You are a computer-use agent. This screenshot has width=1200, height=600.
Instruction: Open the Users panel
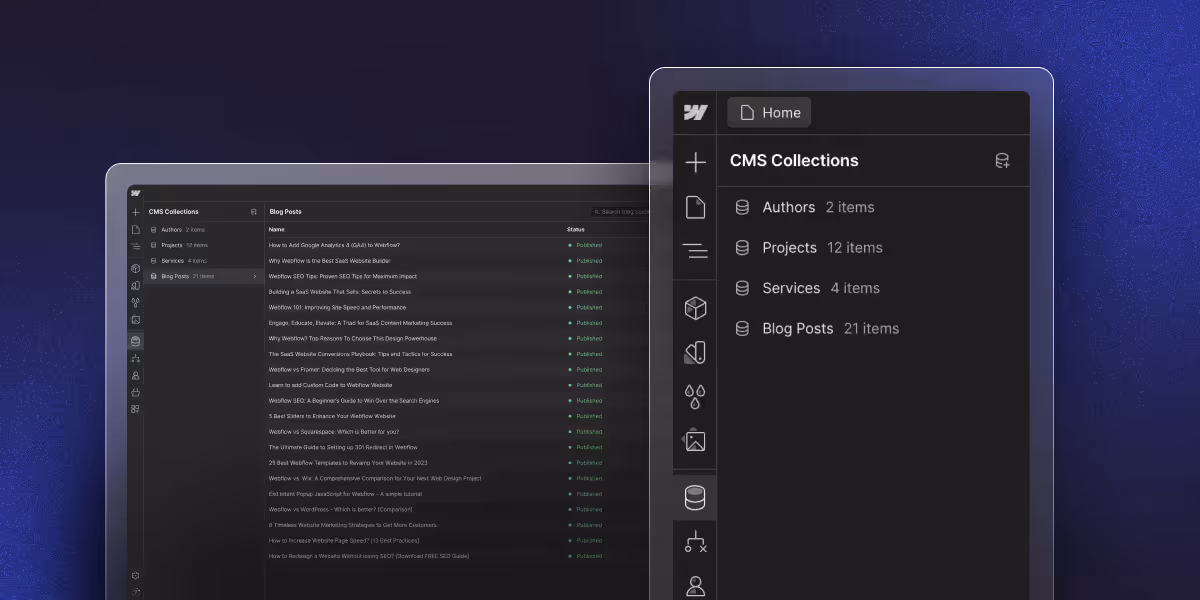[694, 585]
